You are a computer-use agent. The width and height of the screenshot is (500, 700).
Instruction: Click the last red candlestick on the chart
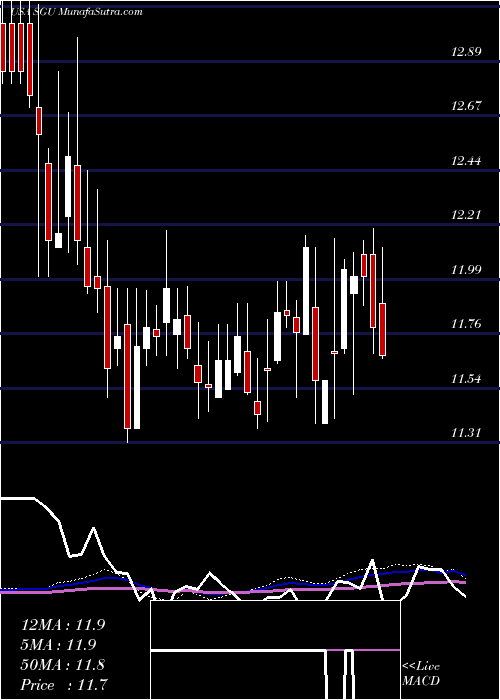383,329
